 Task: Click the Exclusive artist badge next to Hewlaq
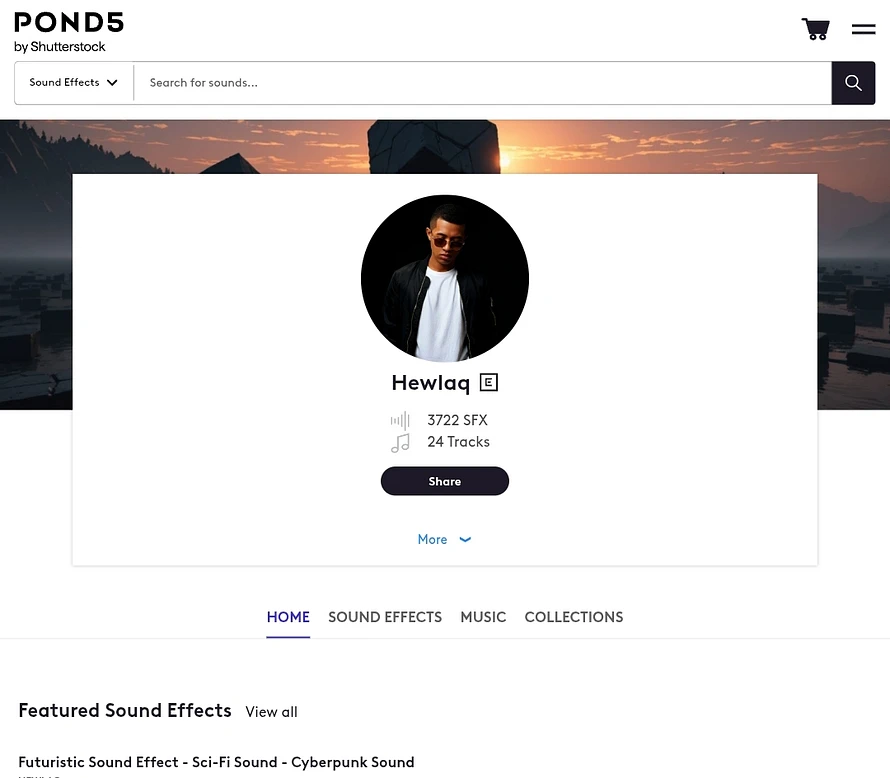click(489, 382)
